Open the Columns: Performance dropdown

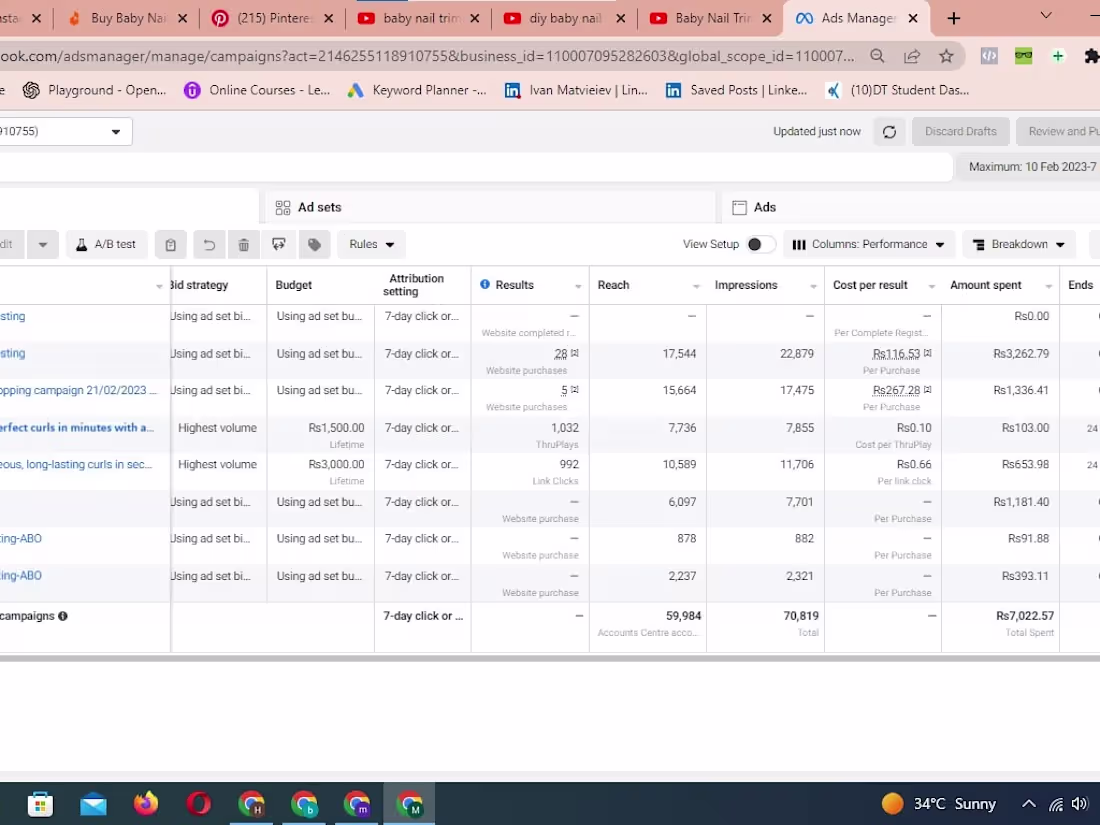868,245
